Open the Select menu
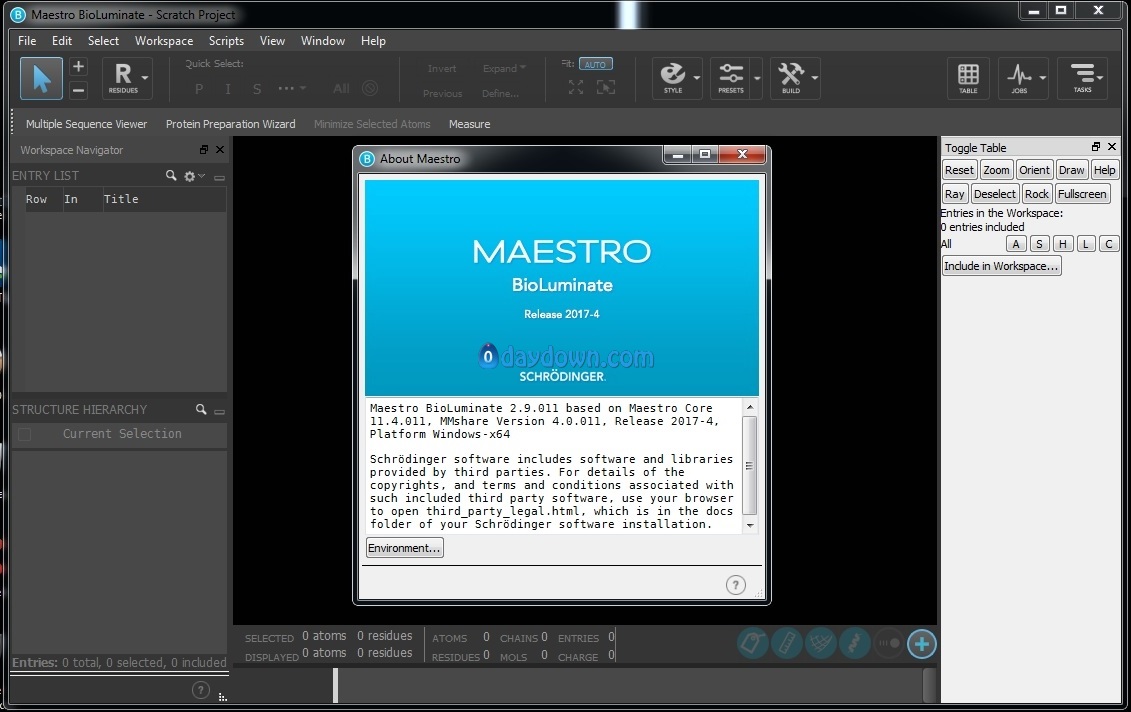 tap(103, 41)
